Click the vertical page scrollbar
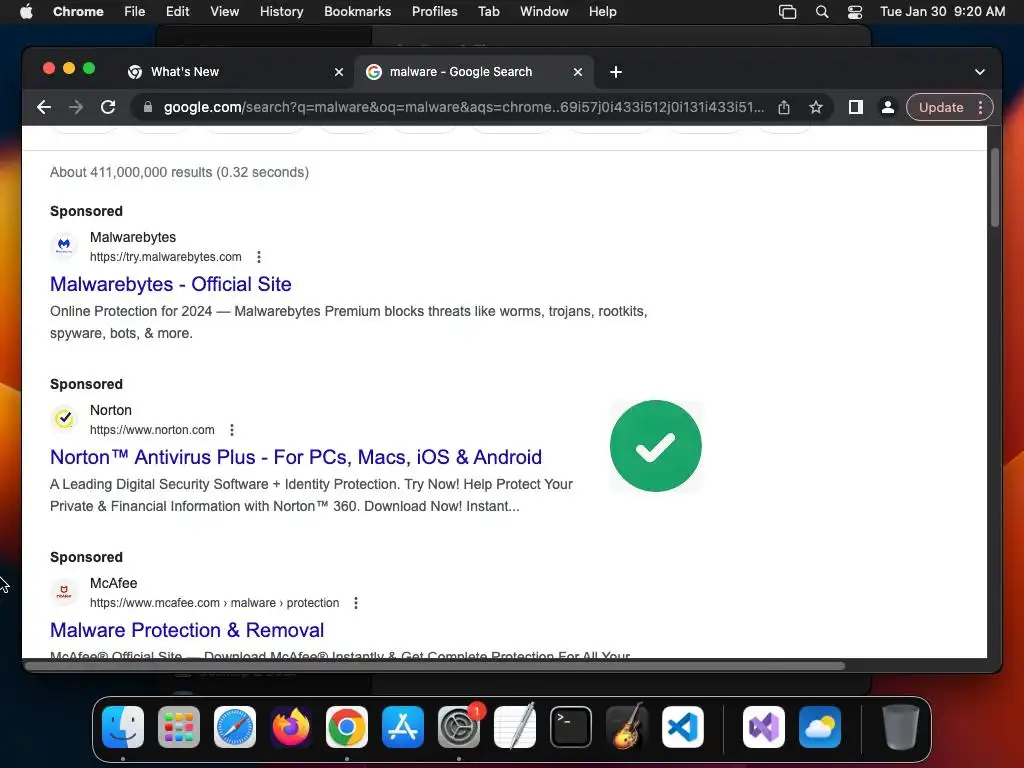This screenshot has height=768, width=1024. (995, 188)
